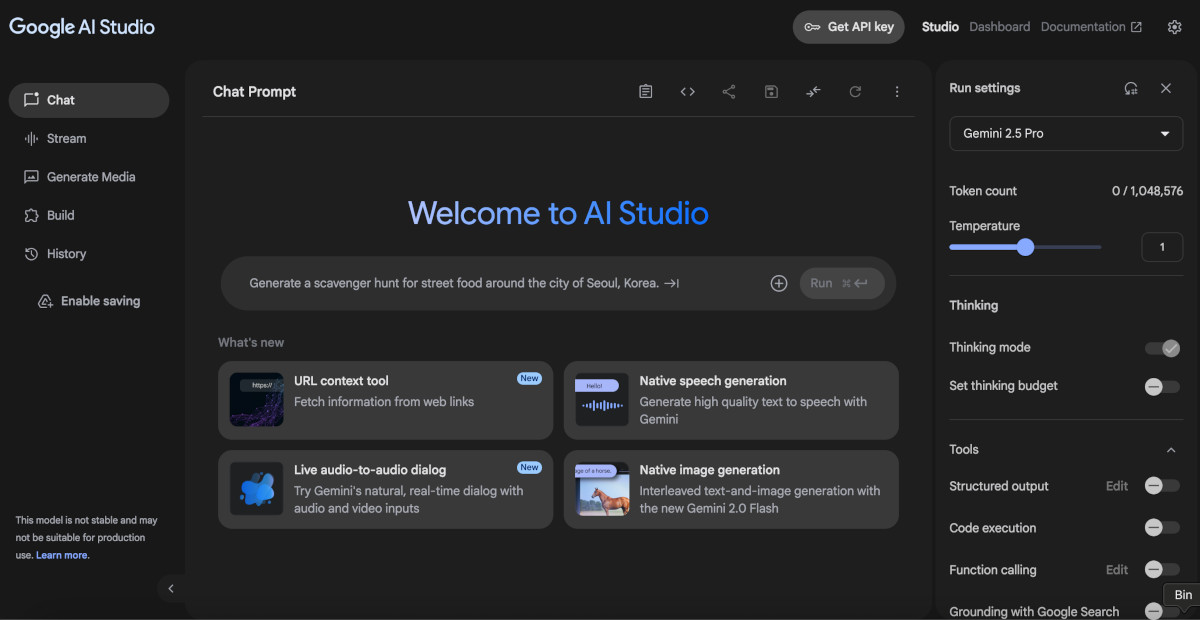Toggle Grounding with Google Search

click(1155, 611)
